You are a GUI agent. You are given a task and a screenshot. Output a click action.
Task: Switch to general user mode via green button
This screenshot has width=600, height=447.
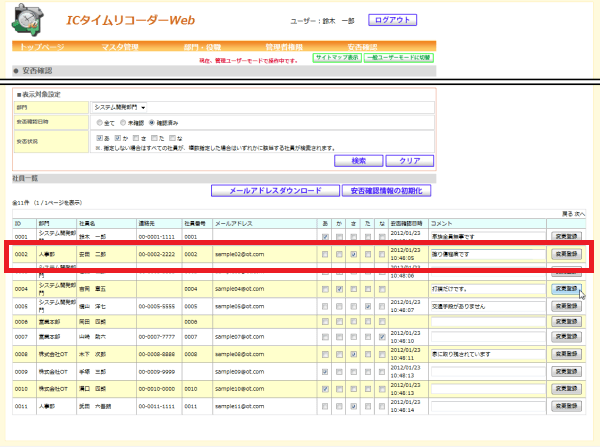click(x=399, y=58)
